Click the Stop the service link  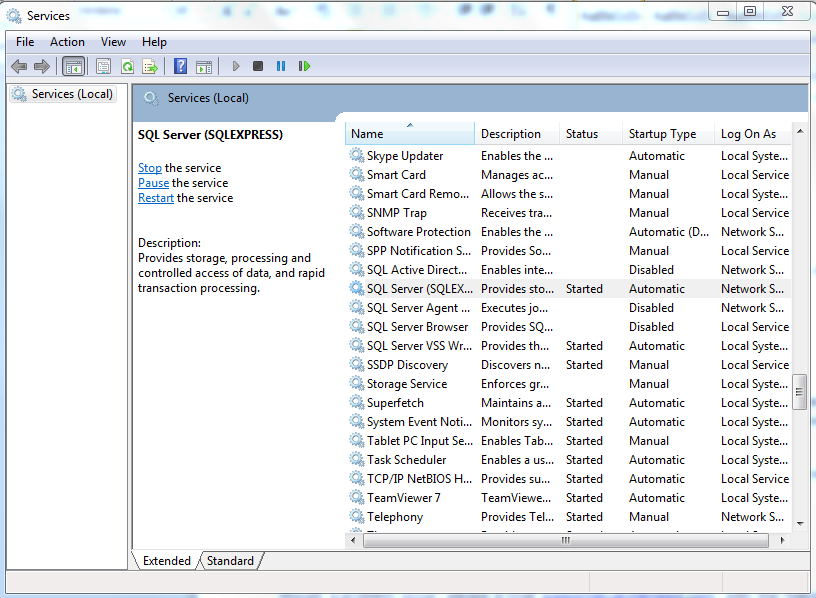tap(150, 168)
